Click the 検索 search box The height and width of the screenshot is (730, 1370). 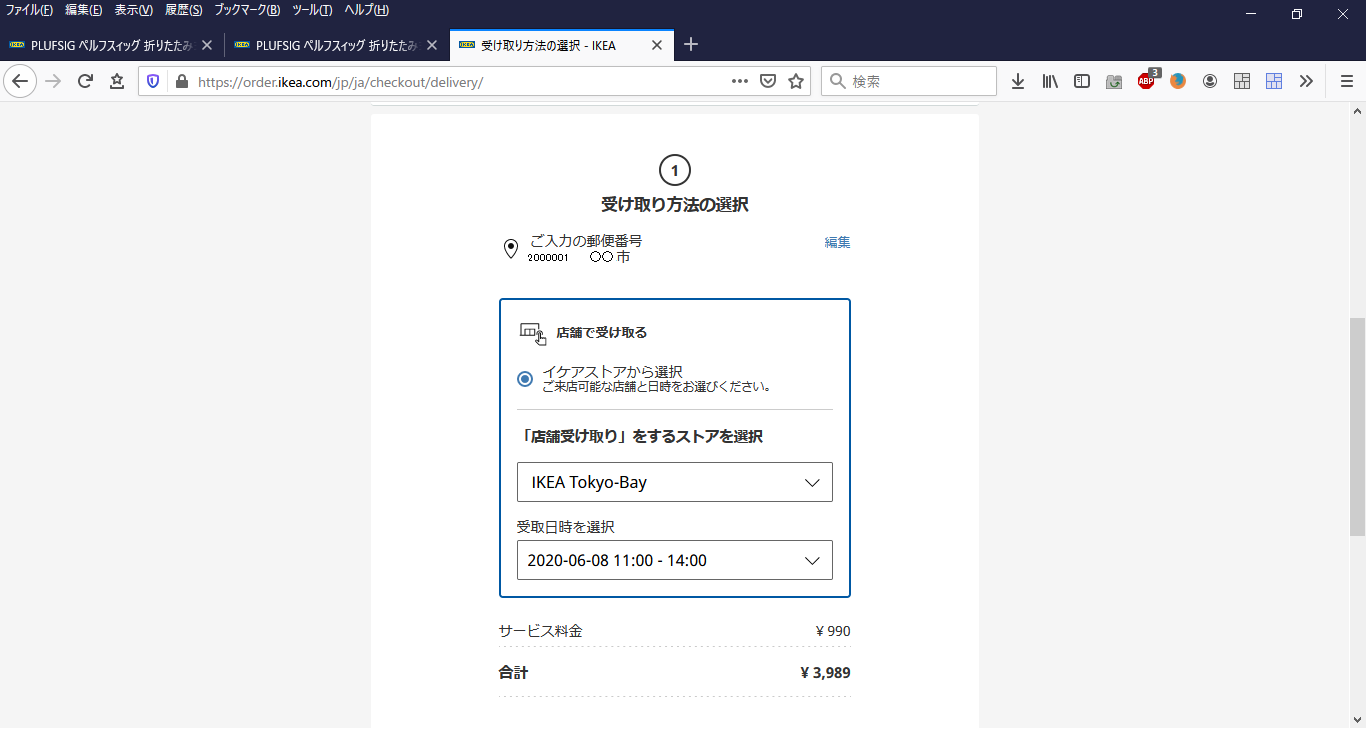click(909, 82)
